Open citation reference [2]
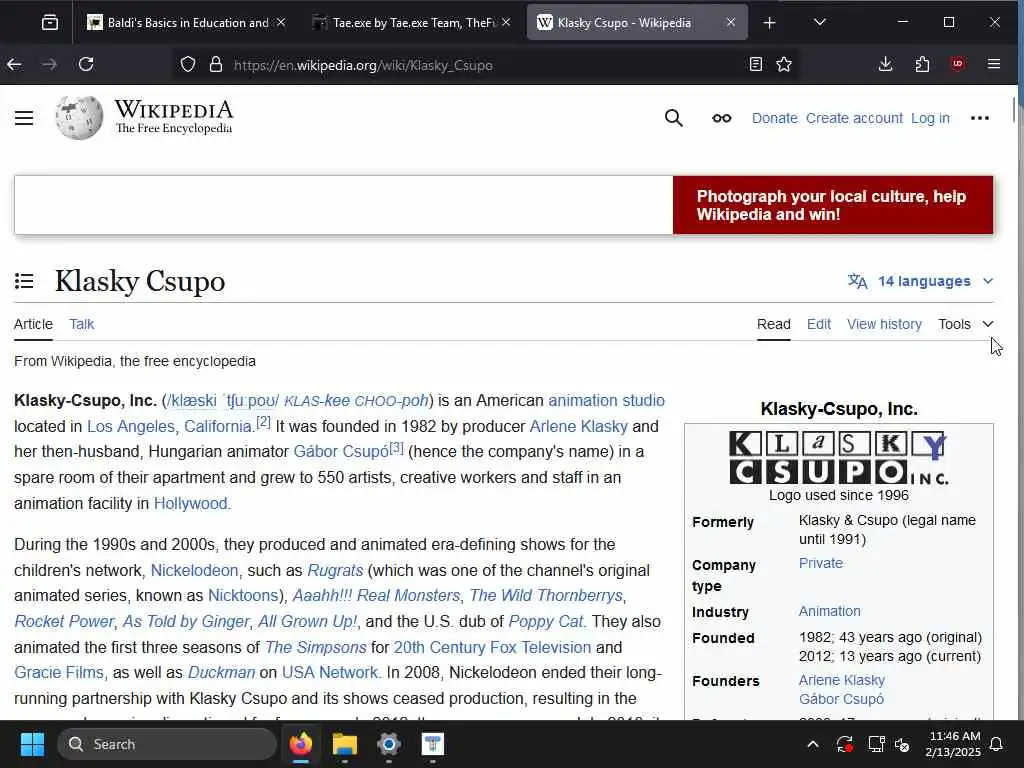 263,422
